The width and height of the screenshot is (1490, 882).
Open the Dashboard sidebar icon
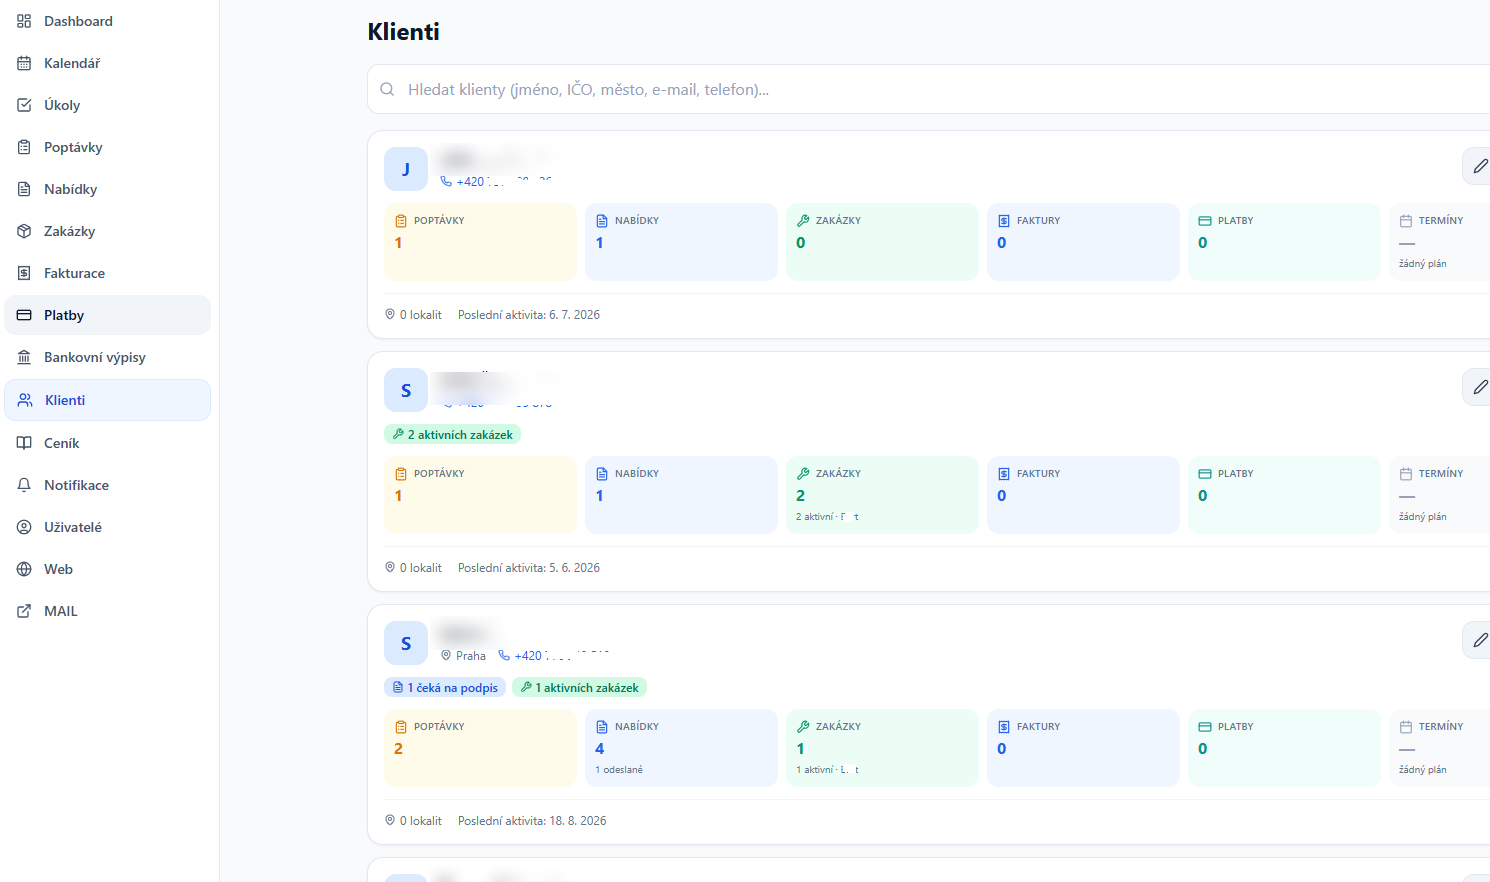pos(24,21)
